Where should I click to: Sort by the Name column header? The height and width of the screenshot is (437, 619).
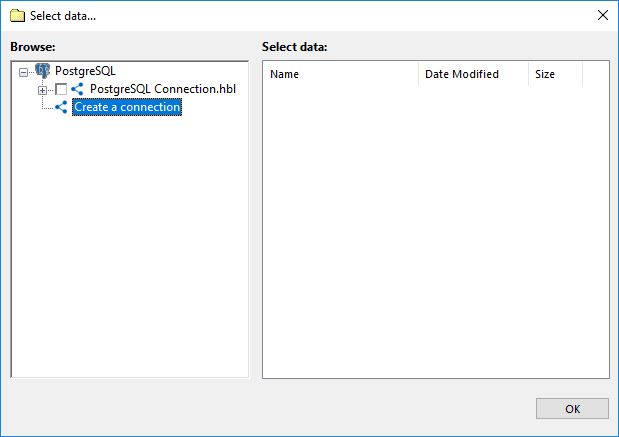click(x=340, y=74)
